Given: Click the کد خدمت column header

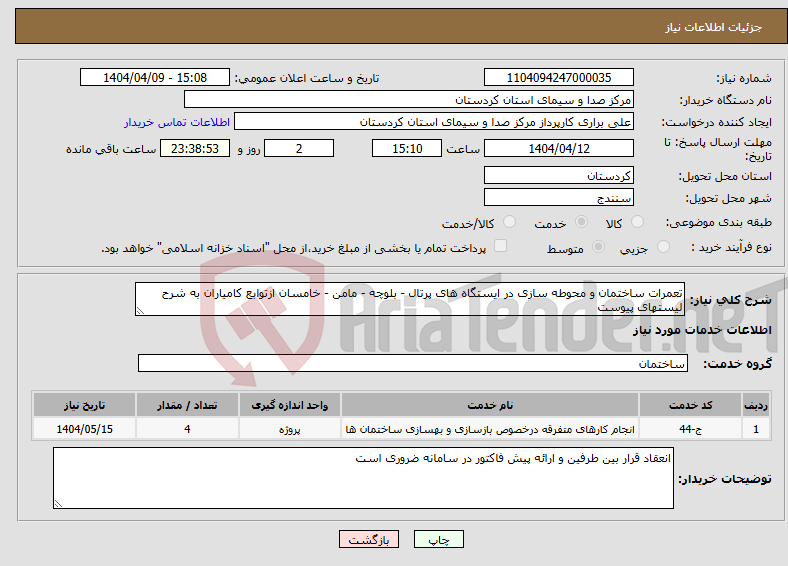Looking at the screenshot, I should (691, 405).
